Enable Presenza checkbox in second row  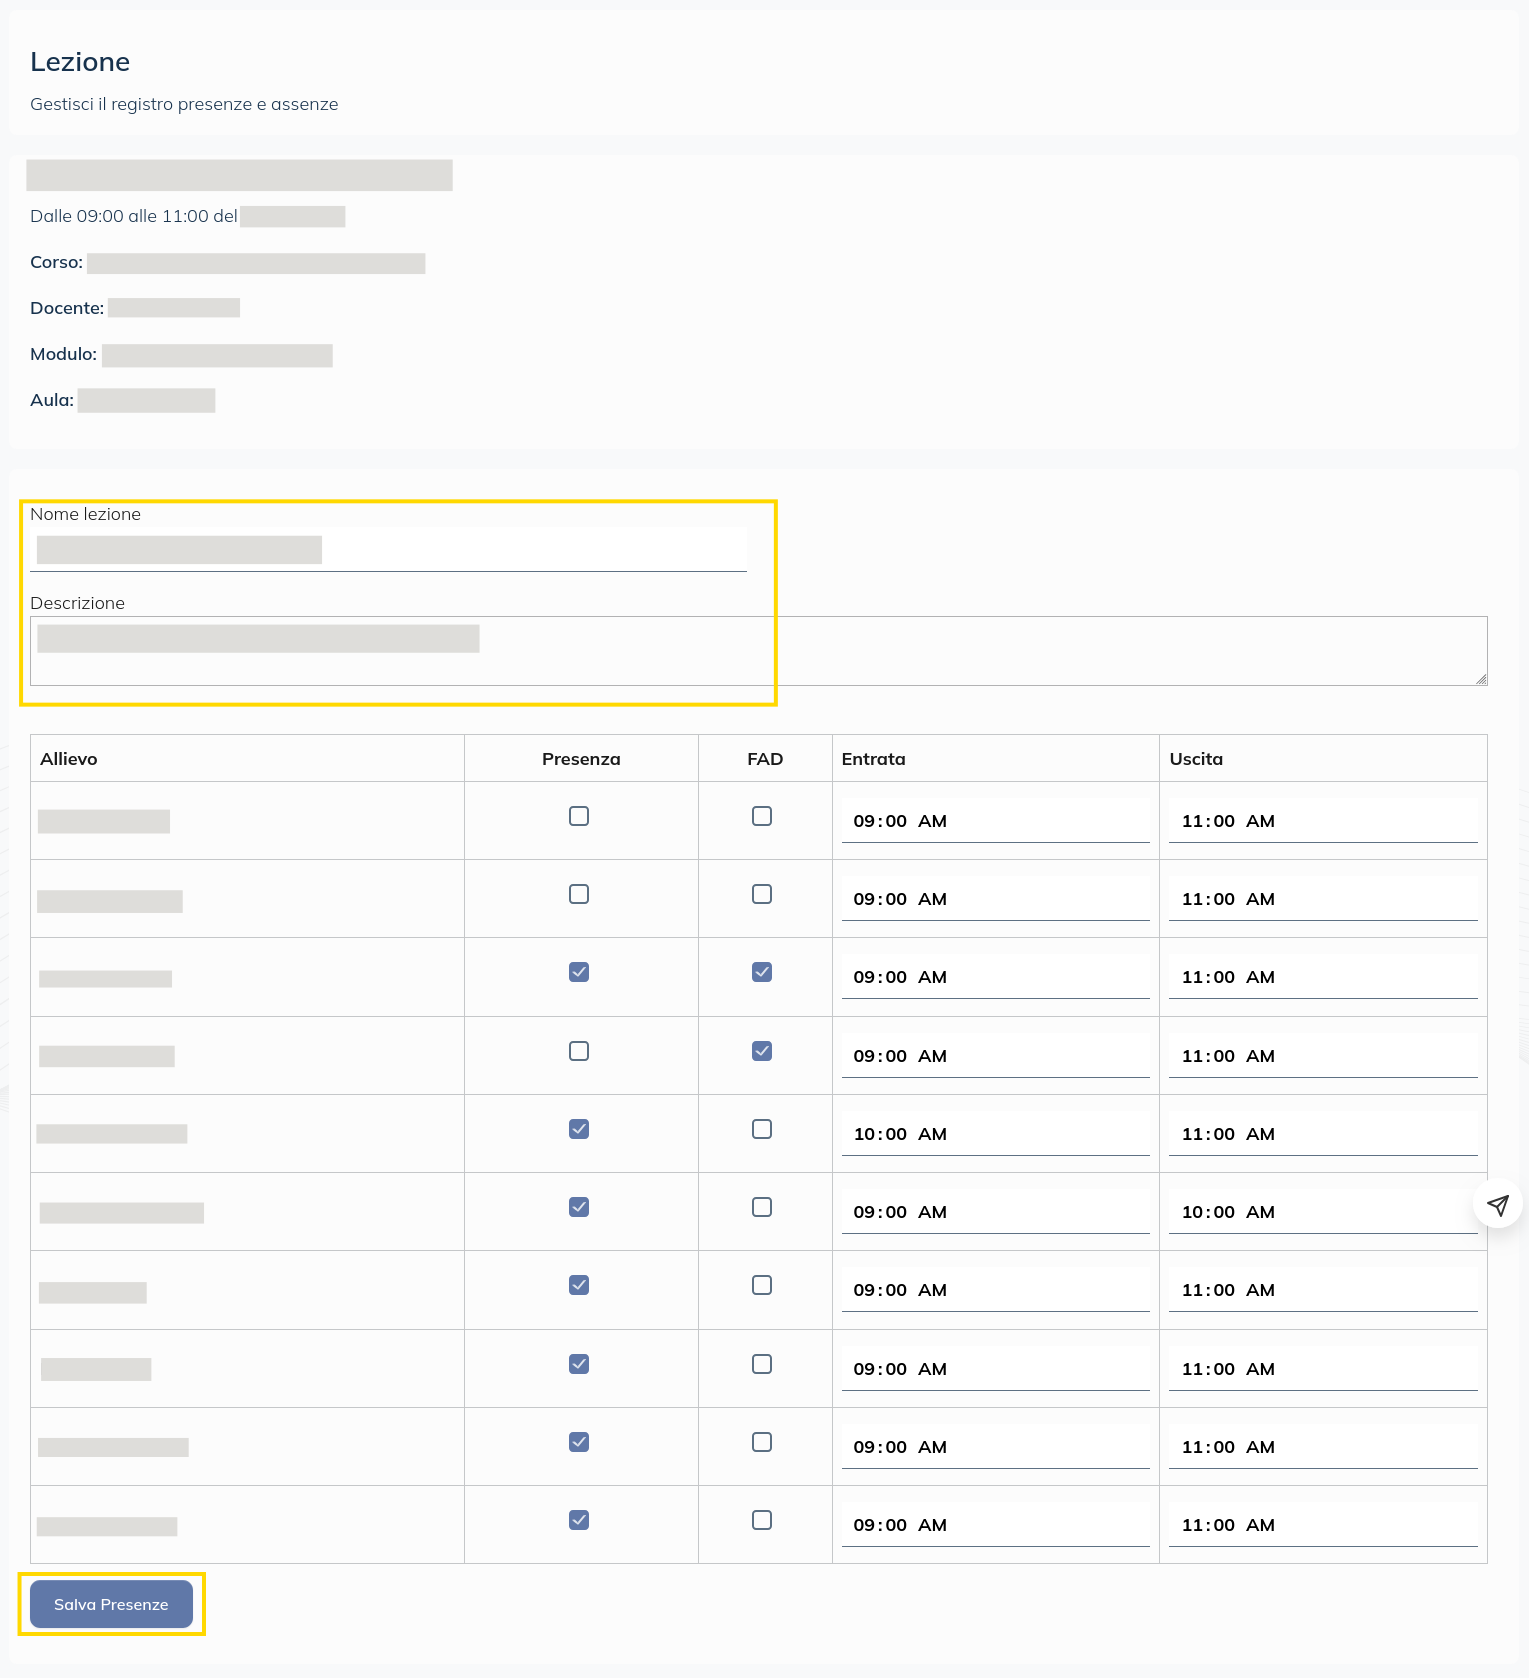[x=579, y=894]
